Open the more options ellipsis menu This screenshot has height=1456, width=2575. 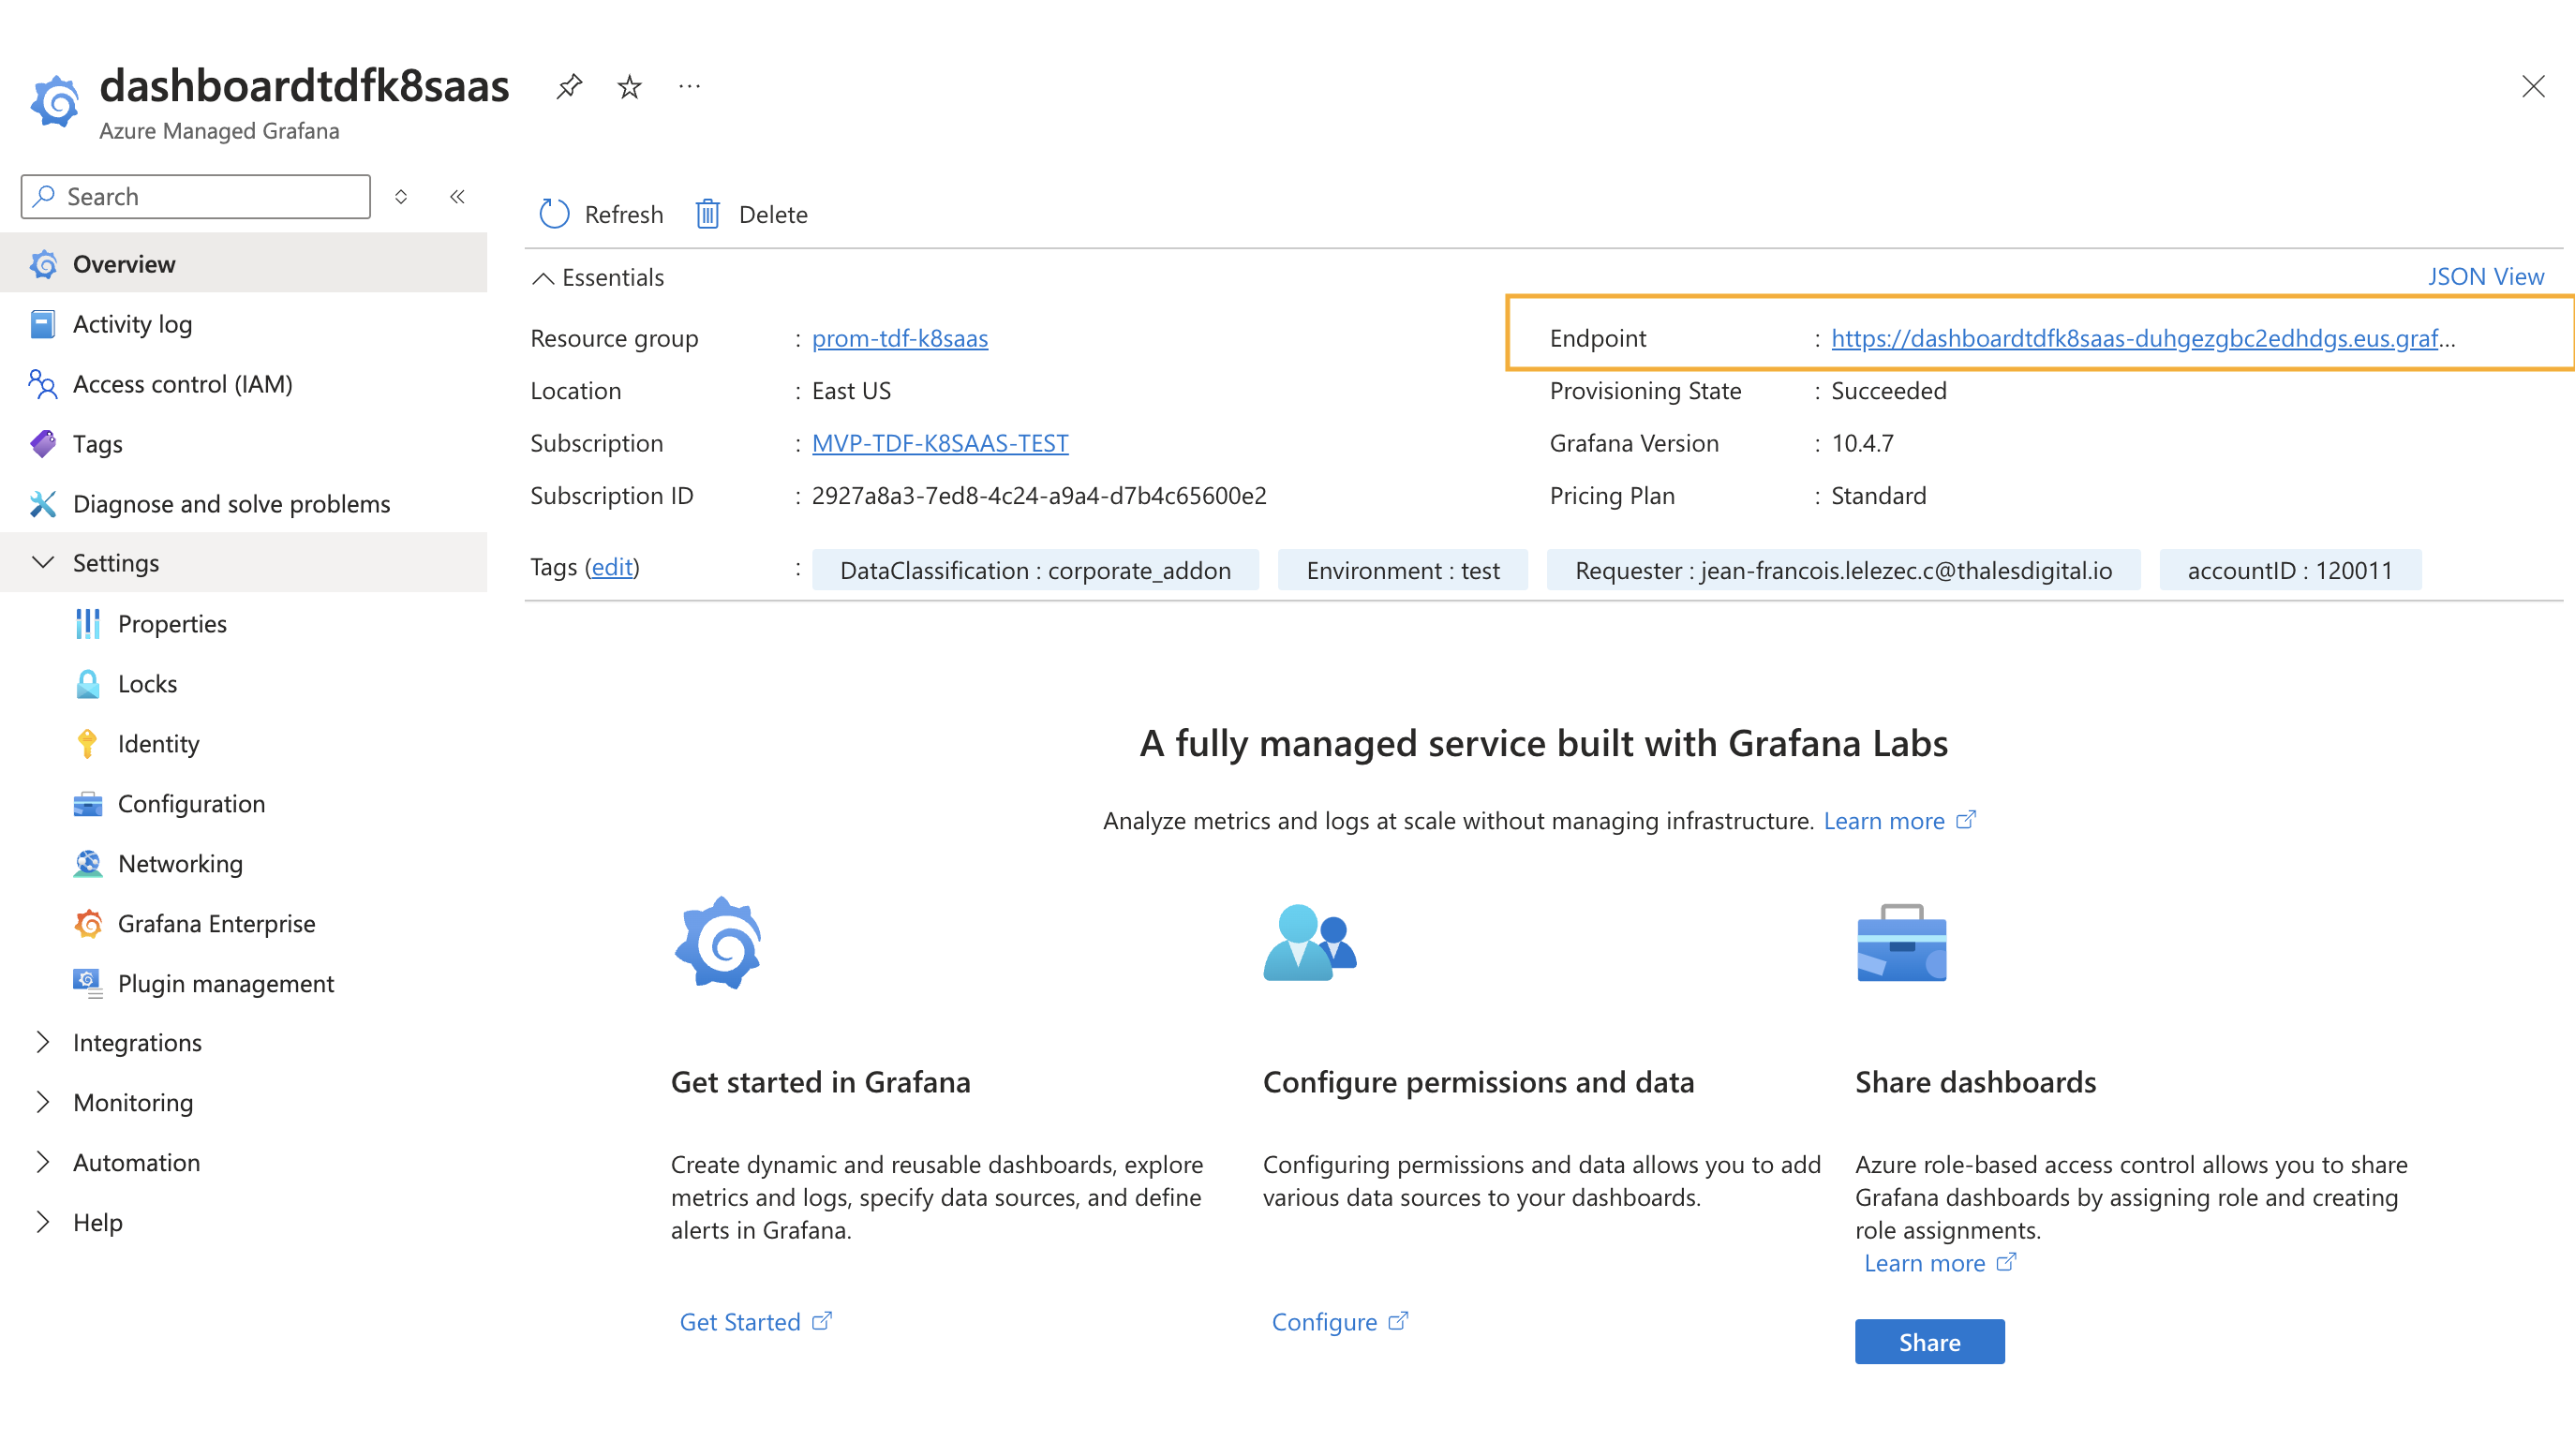pyautogui.click(x=689, y=87)
